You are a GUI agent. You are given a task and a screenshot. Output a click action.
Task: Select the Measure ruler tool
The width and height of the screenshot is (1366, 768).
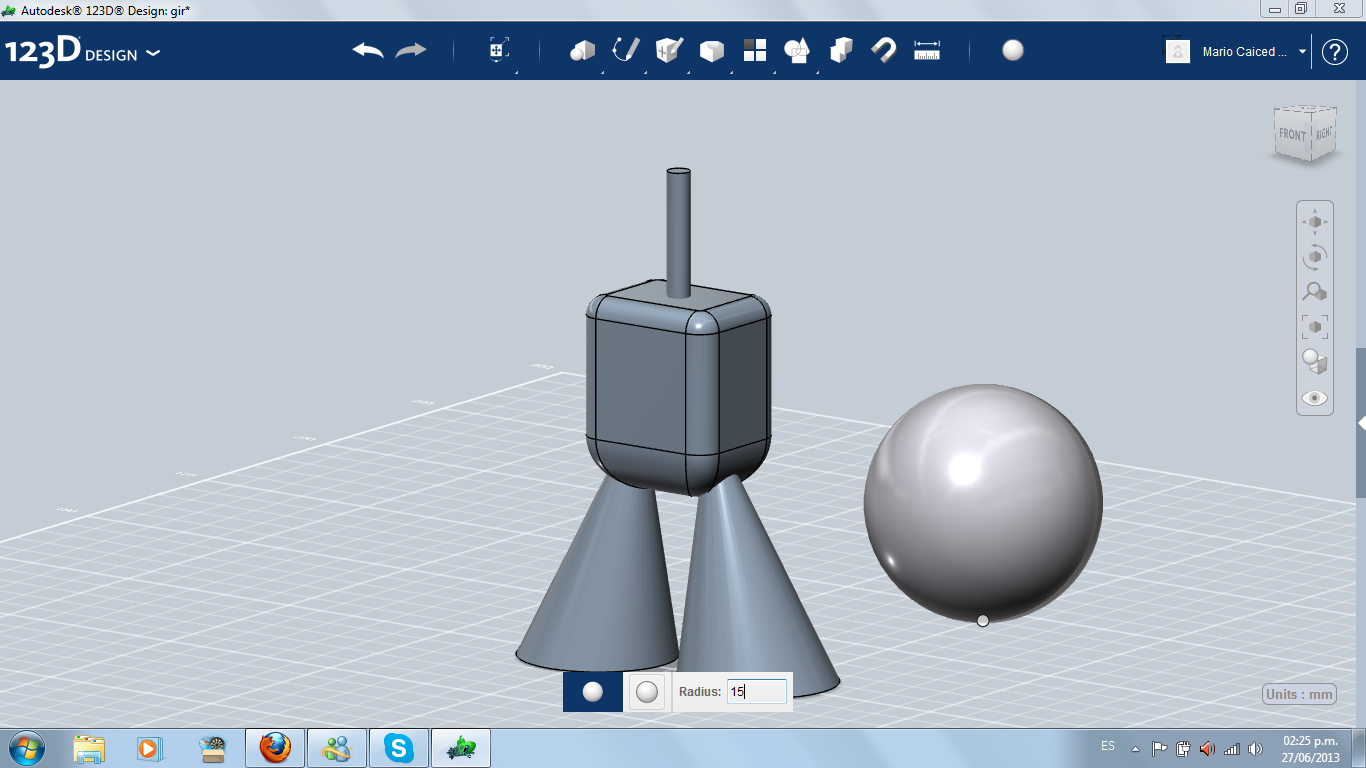point(927,50)
